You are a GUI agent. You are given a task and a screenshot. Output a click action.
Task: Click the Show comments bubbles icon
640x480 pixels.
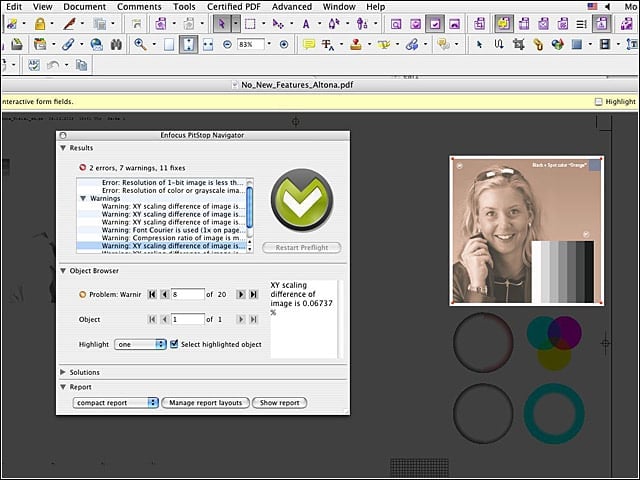[x=443, y=44]
